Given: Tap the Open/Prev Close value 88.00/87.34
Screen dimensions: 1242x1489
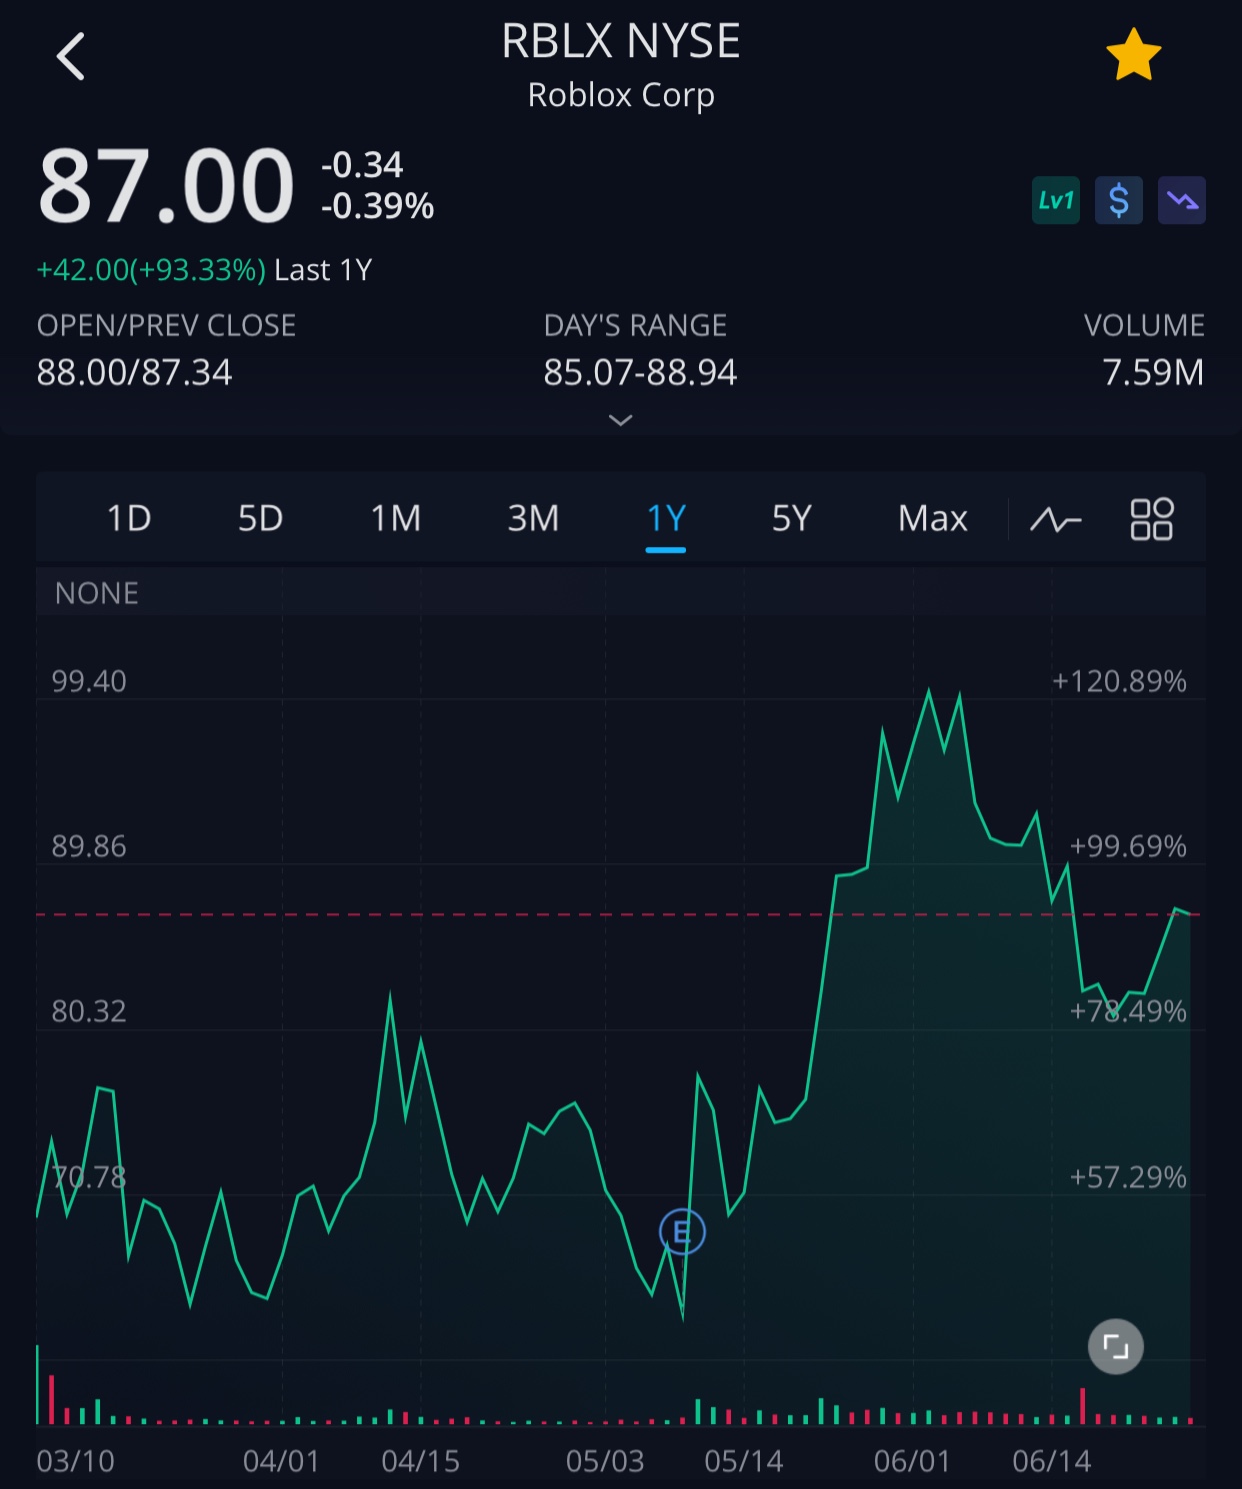Looking at the screenshot, I should click(x=134, y=372).
